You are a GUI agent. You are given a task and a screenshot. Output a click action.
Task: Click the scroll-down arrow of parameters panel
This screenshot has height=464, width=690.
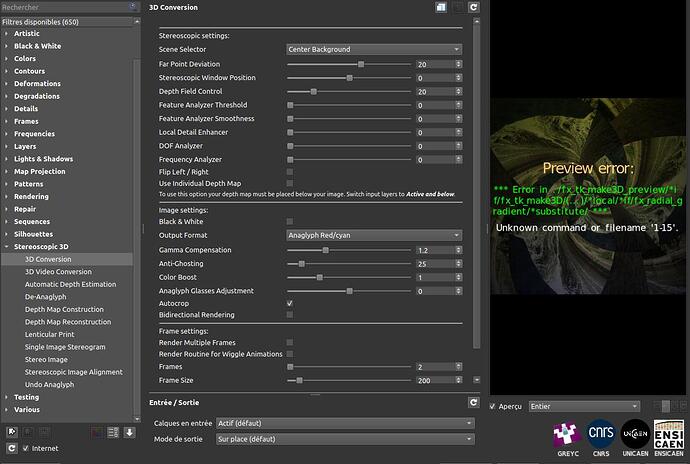coord(477,379)
